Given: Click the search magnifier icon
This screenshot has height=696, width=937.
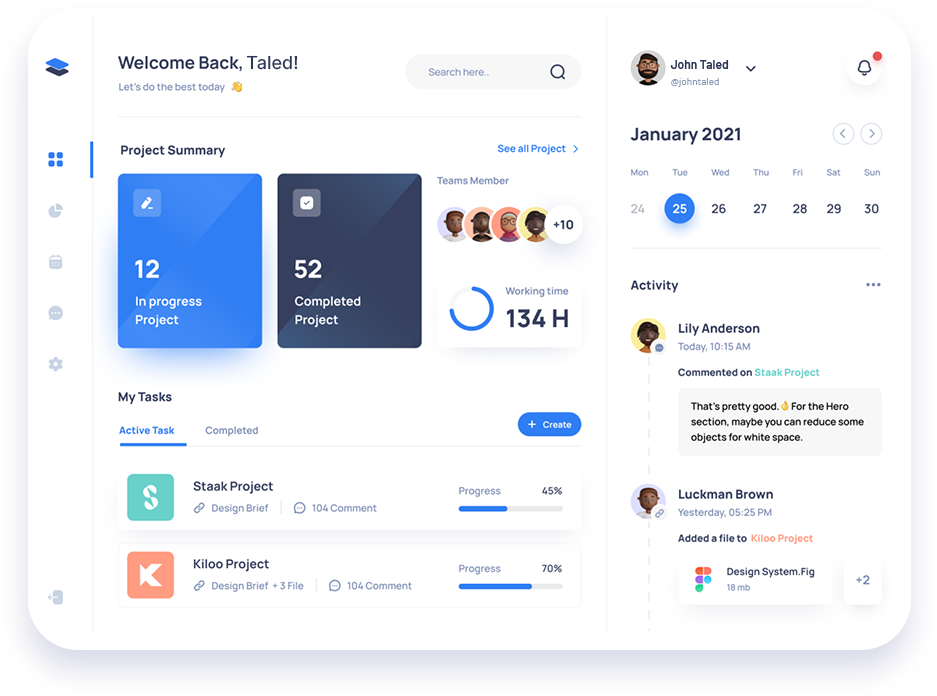Looking at the screenshot, I should [557, 72].
